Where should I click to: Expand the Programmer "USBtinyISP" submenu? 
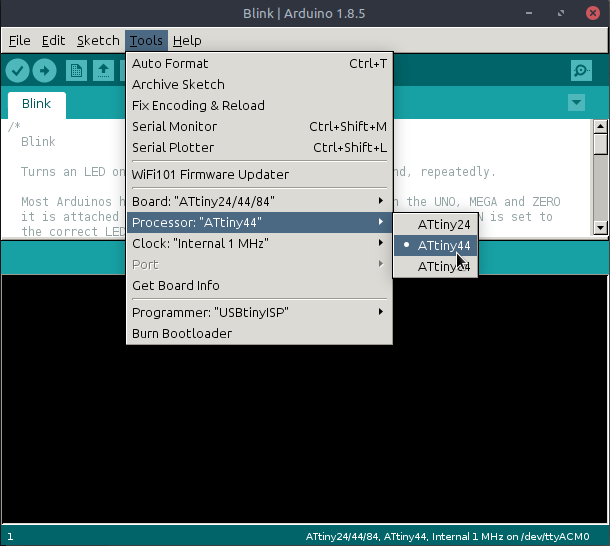click(x=259, y=312)
